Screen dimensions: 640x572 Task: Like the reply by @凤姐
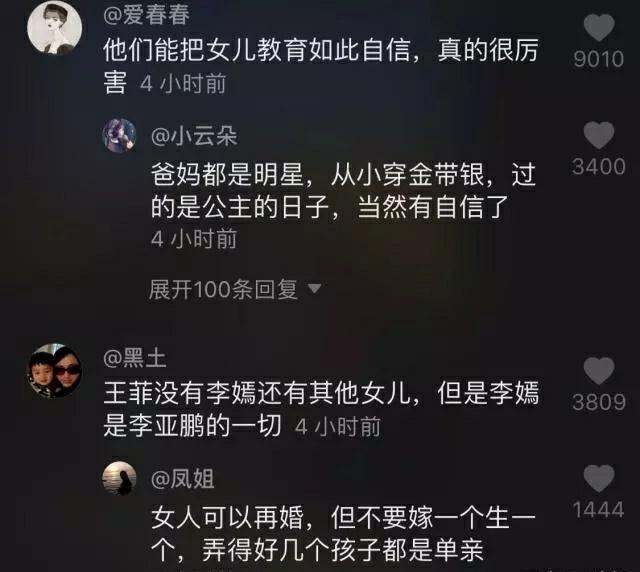coord(599,478)
